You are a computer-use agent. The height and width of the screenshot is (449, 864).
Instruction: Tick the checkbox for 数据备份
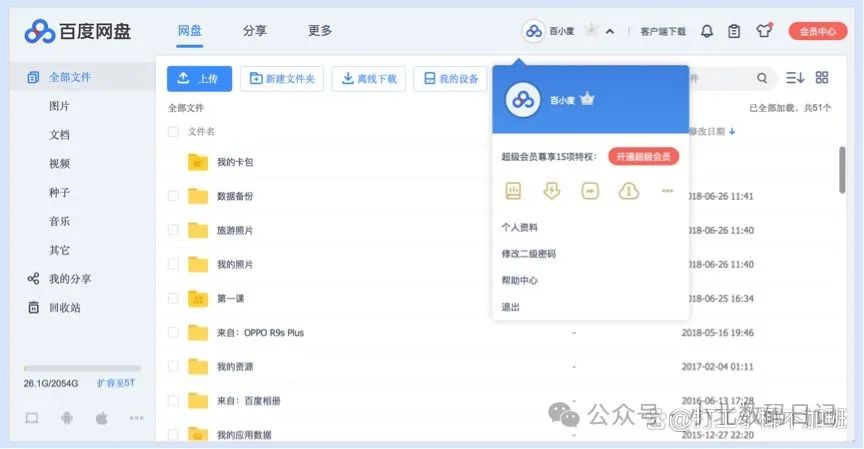(x=173, y=196)
